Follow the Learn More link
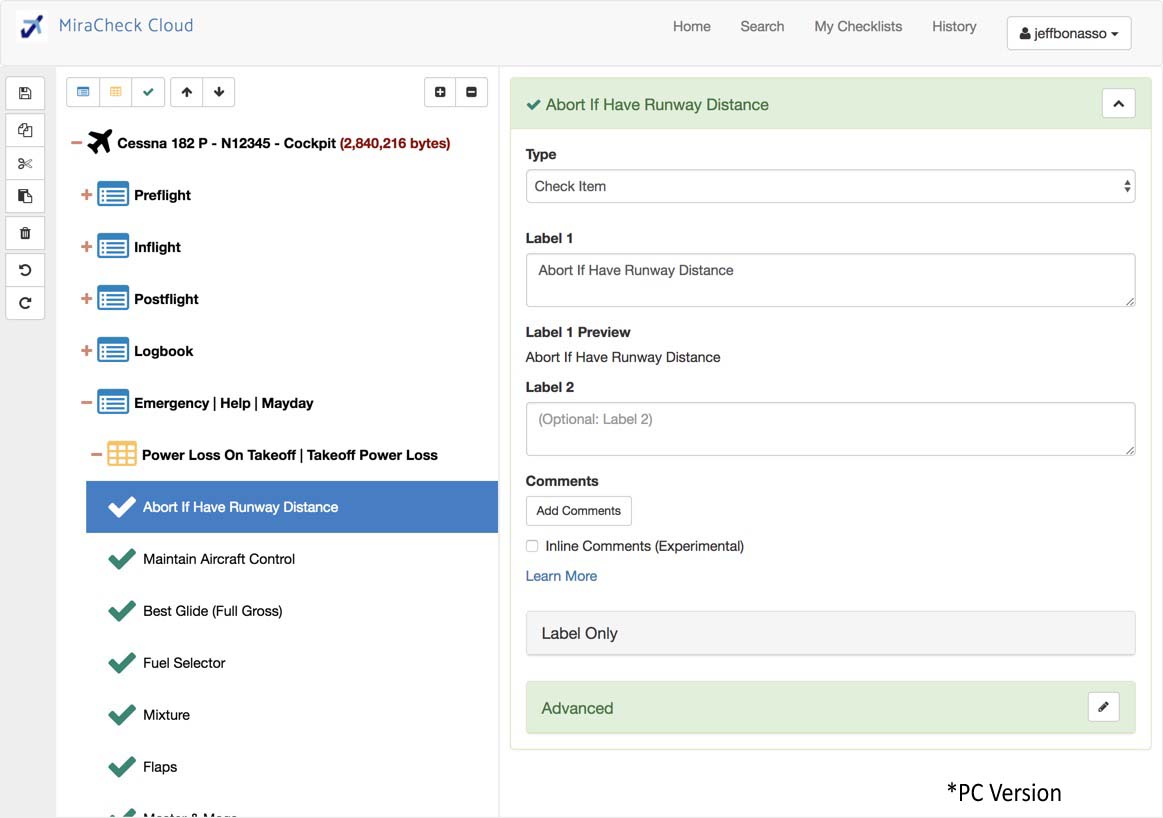This screenshot has width=1163, height=818. pyautogui.click(x=561, y=576)
